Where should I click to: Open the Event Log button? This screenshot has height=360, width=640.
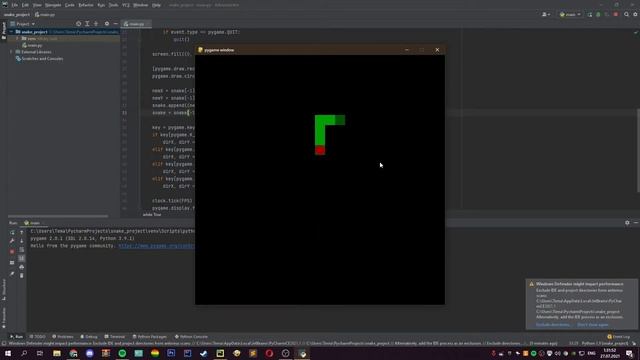(x=619, y=337)
